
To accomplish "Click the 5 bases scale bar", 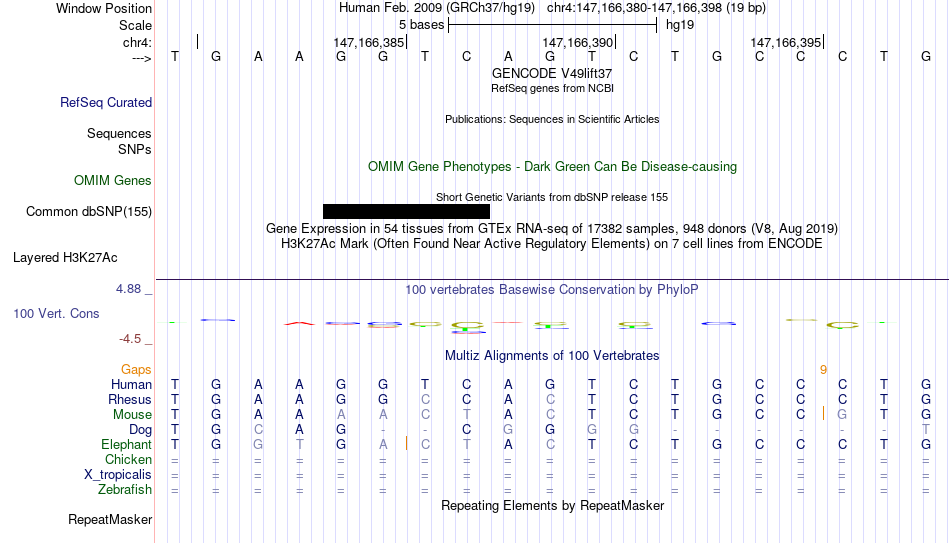I will [552, 25].
